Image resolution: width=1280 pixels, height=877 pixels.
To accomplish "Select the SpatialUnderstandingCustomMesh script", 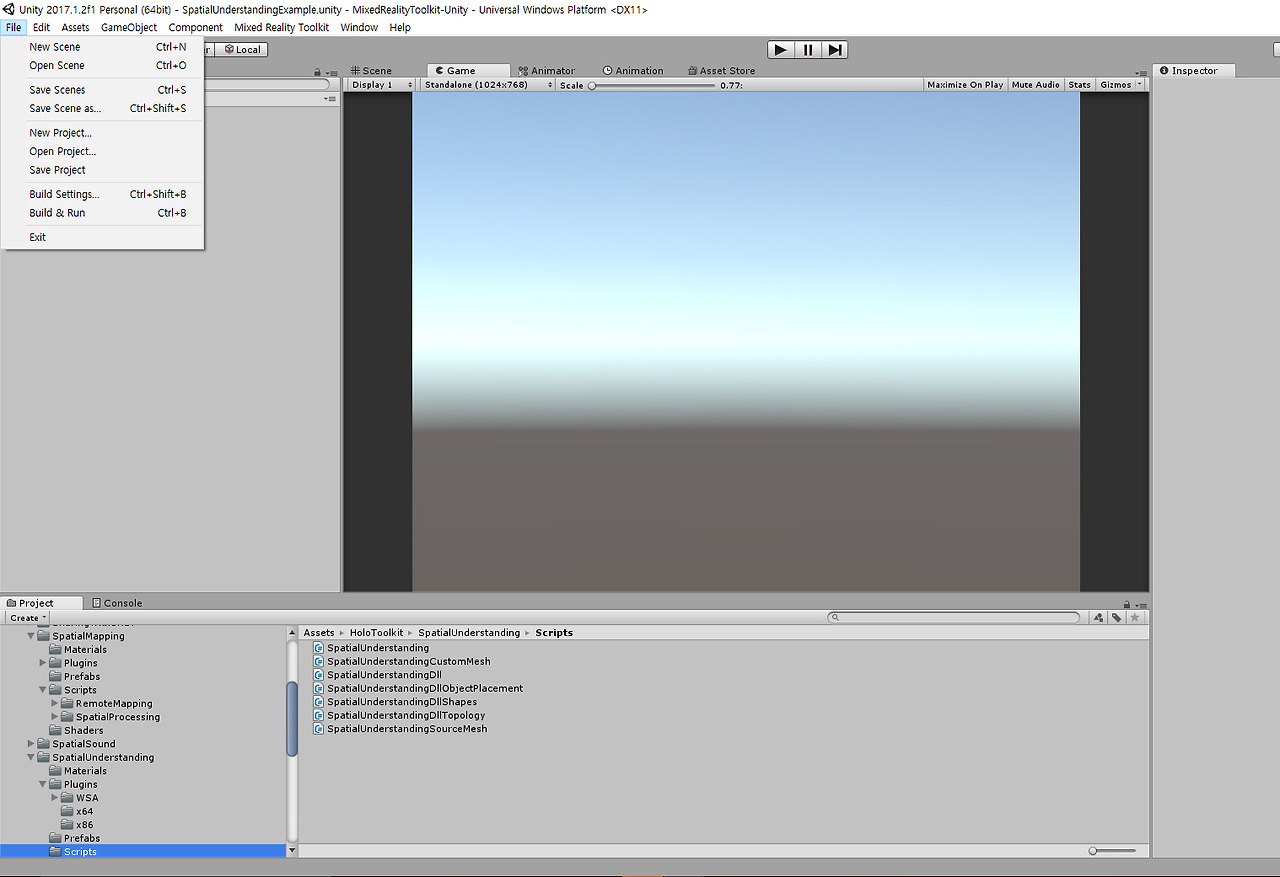I will 402,662.
